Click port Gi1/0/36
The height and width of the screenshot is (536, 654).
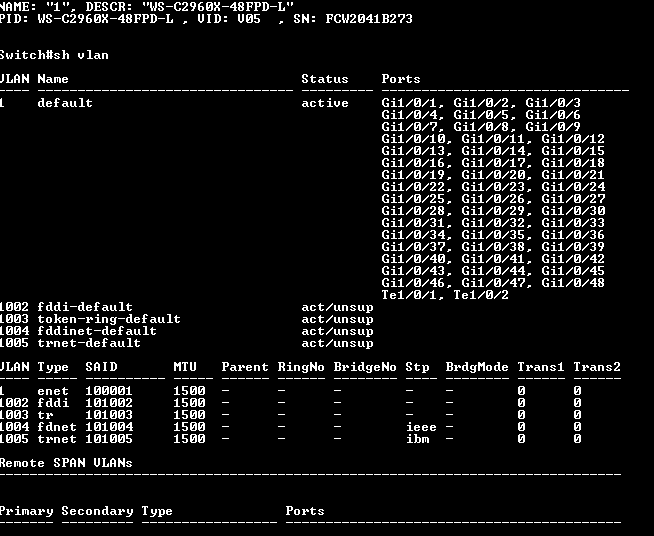(x=573, y=235)
